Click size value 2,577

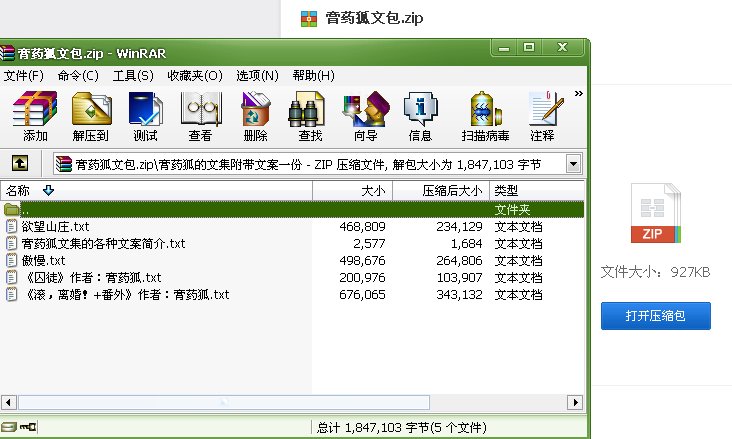(x=369, y=243)
